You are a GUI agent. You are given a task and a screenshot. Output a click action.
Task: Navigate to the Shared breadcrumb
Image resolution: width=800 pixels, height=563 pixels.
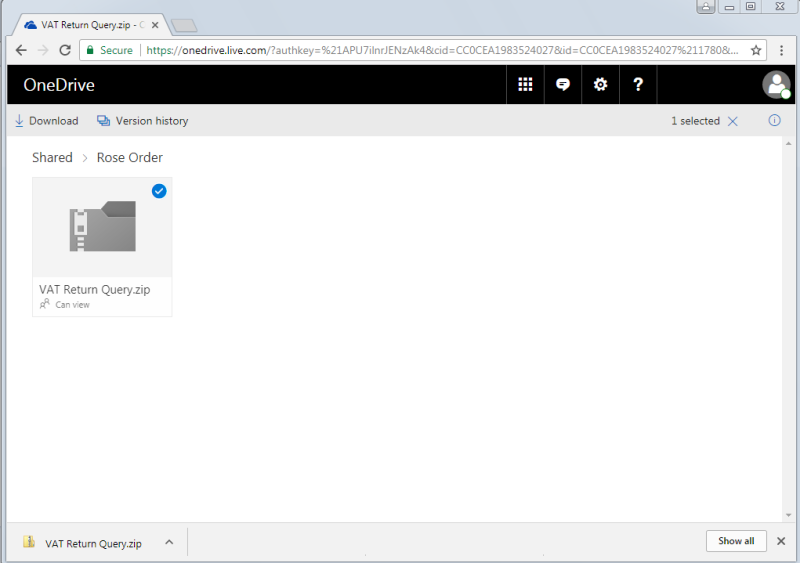(x=52, y=157)
